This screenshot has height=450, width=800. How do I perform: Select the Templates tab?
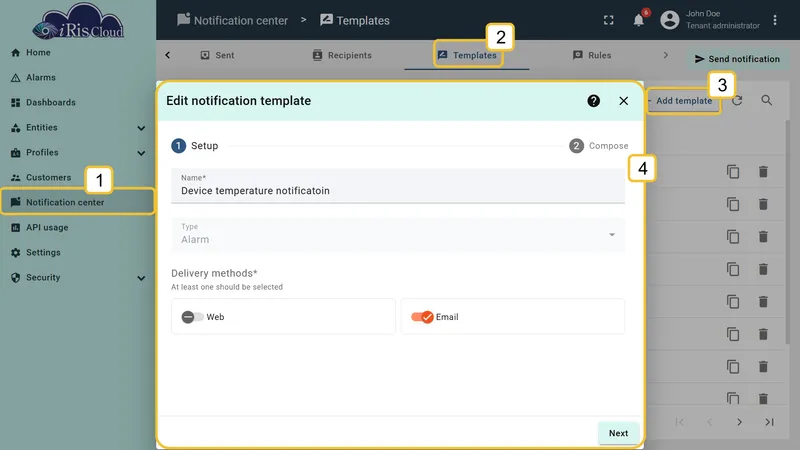[x=467, y=55]
